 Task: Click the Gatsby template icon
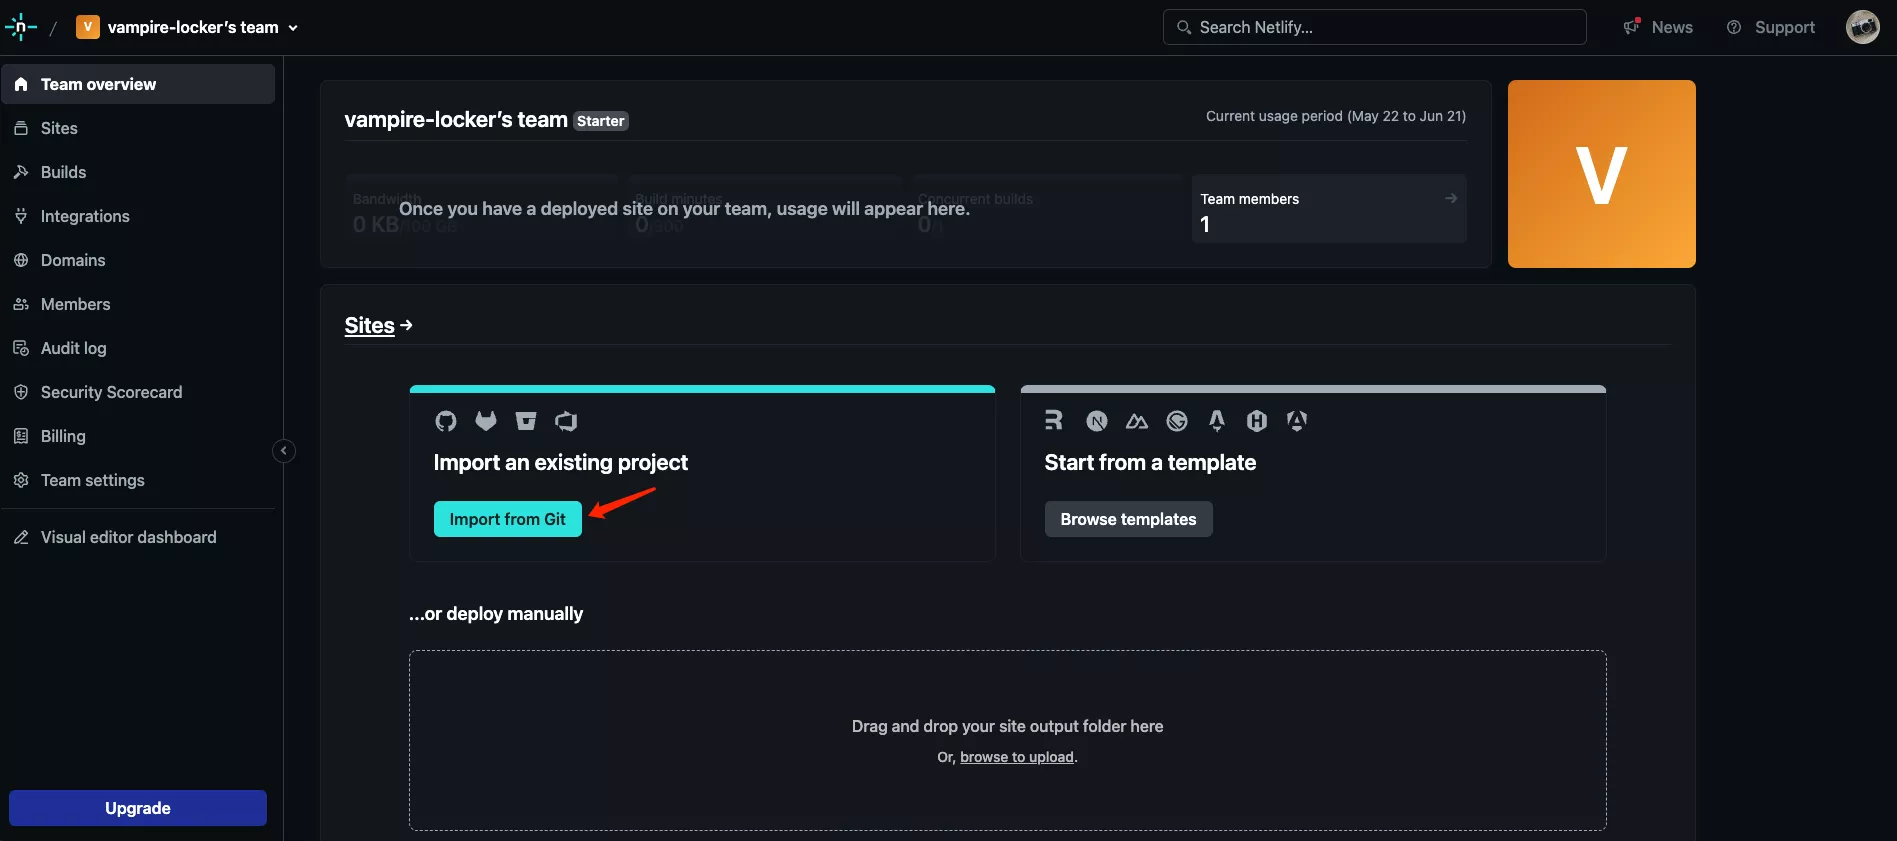click(x=1177, y=421)
